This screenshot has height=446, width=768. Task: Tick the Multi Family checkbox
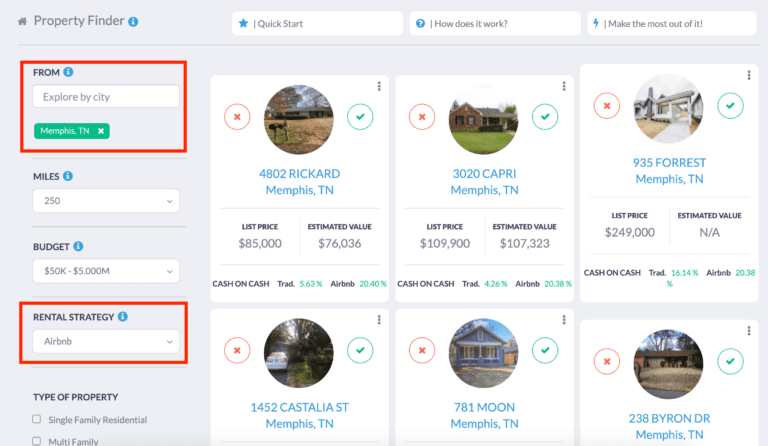click(37, 440)
